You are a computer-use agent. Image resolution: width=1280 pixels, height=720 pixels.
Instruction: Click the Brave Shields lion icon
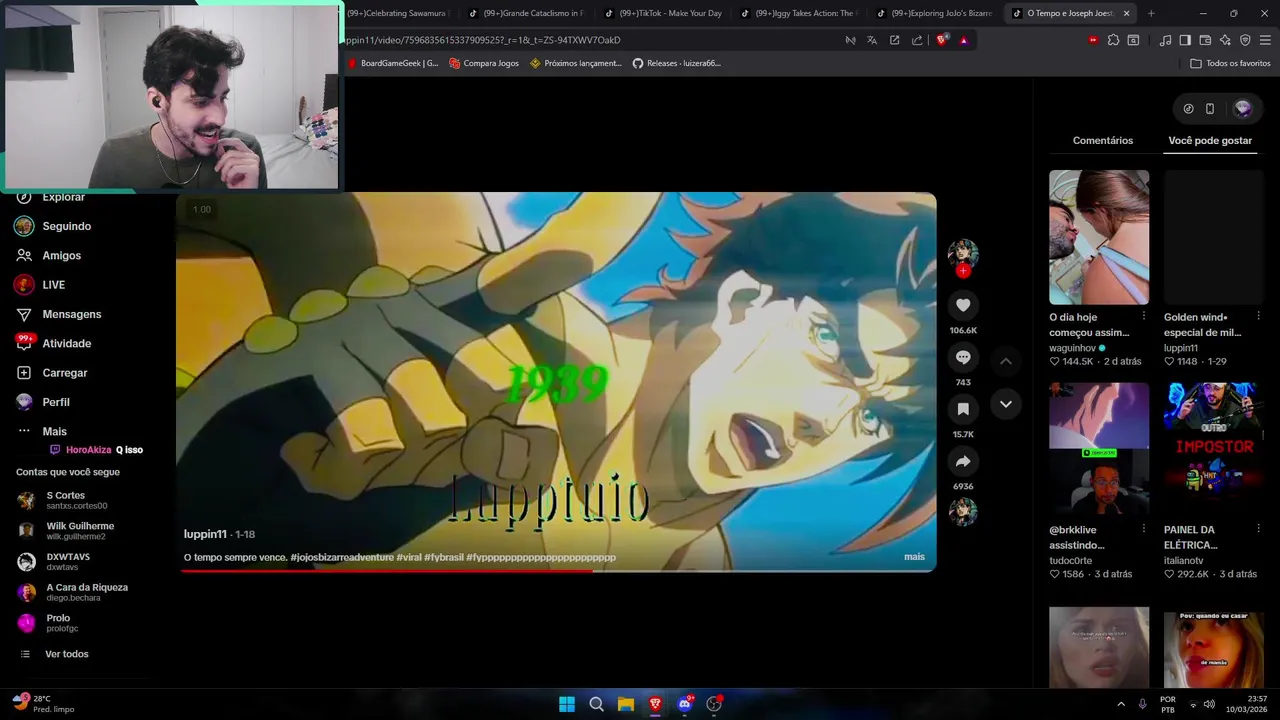941,40
